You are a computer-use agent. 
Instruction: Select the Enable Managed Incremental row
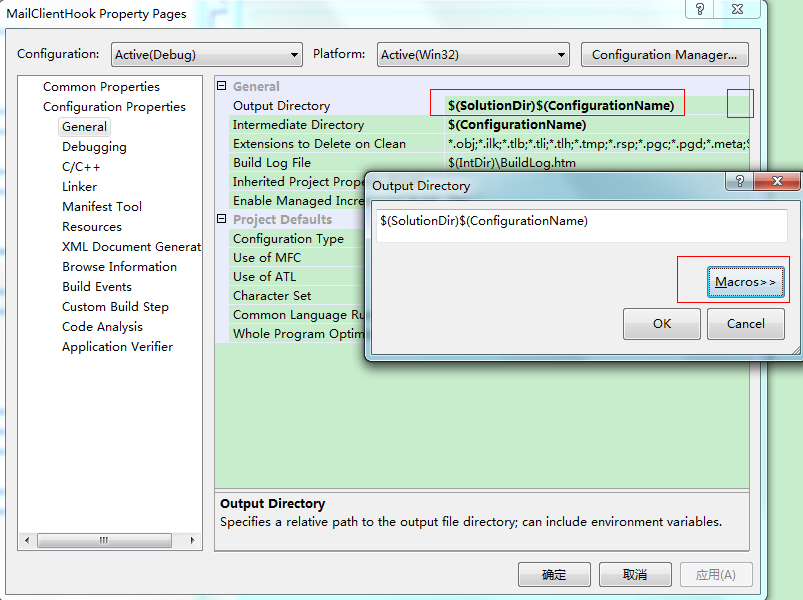tap(297, 201)
